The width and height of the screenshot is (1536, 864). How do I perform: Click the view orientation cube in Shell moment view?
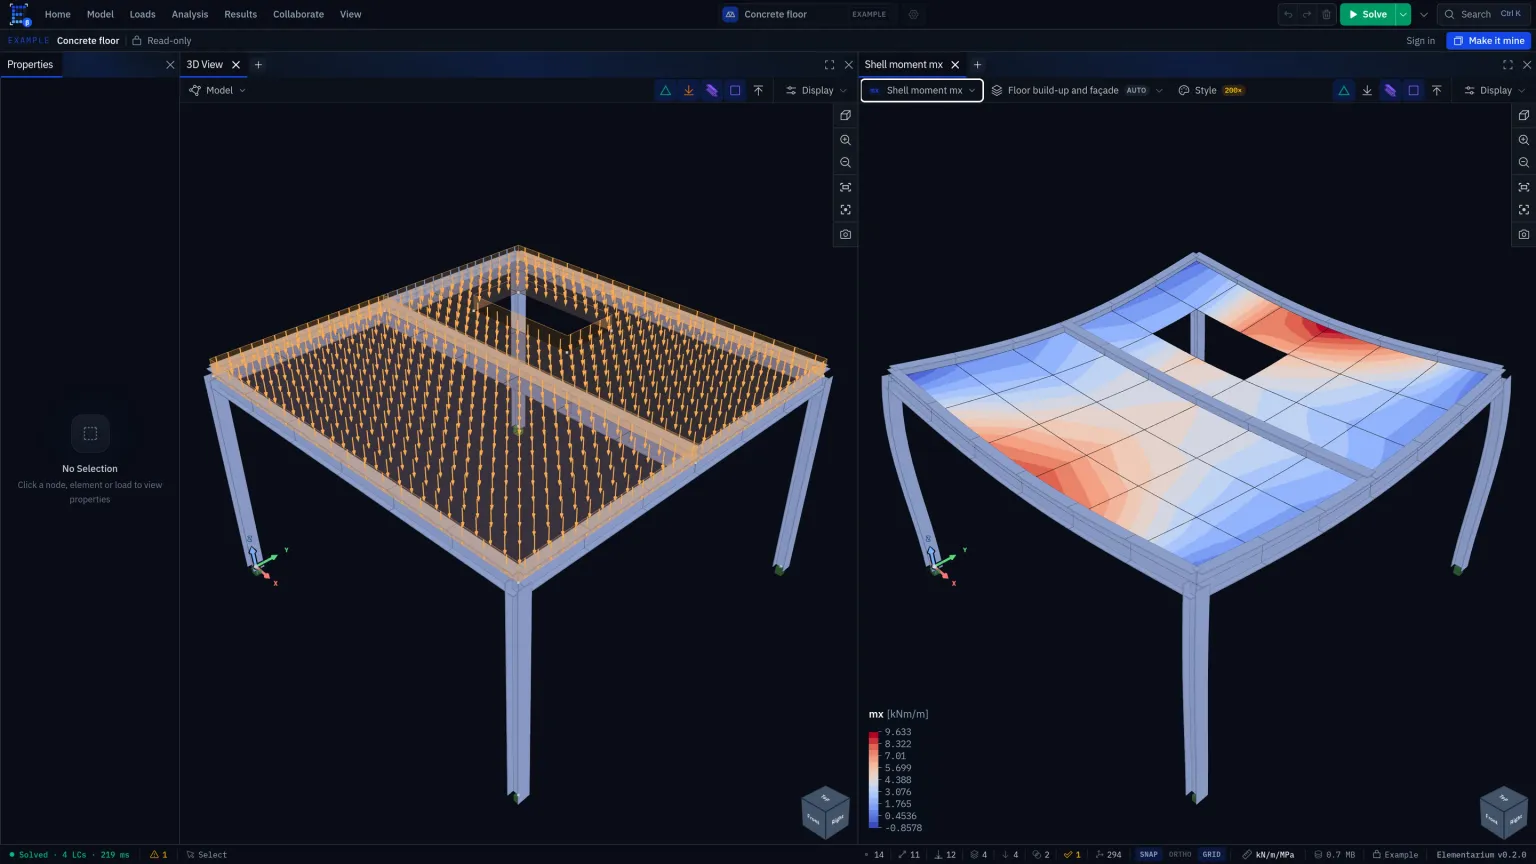1503,811
